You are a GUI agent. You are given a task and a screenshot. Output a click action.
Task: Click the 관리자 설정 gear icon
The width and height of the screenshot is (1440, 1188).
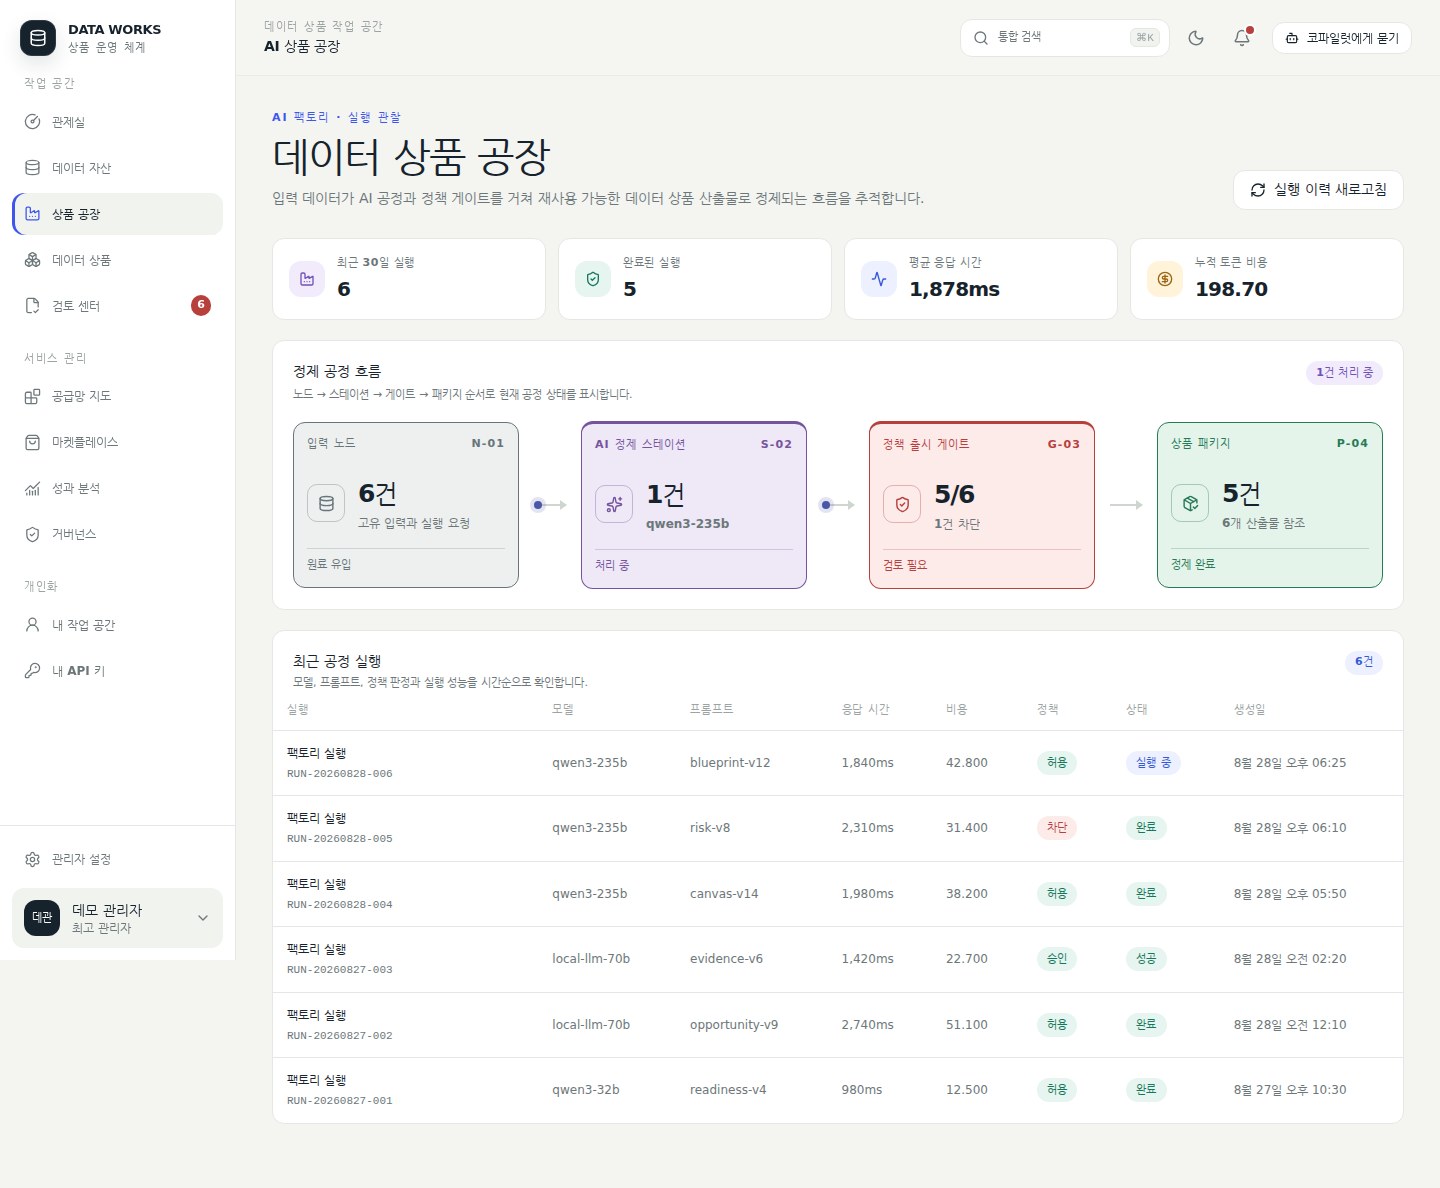32,859
